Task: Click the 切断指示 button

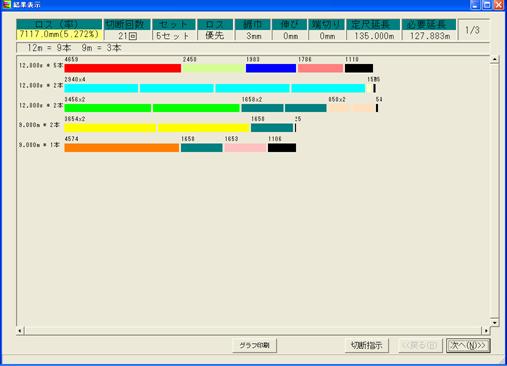Action: (x=366, y=345)
